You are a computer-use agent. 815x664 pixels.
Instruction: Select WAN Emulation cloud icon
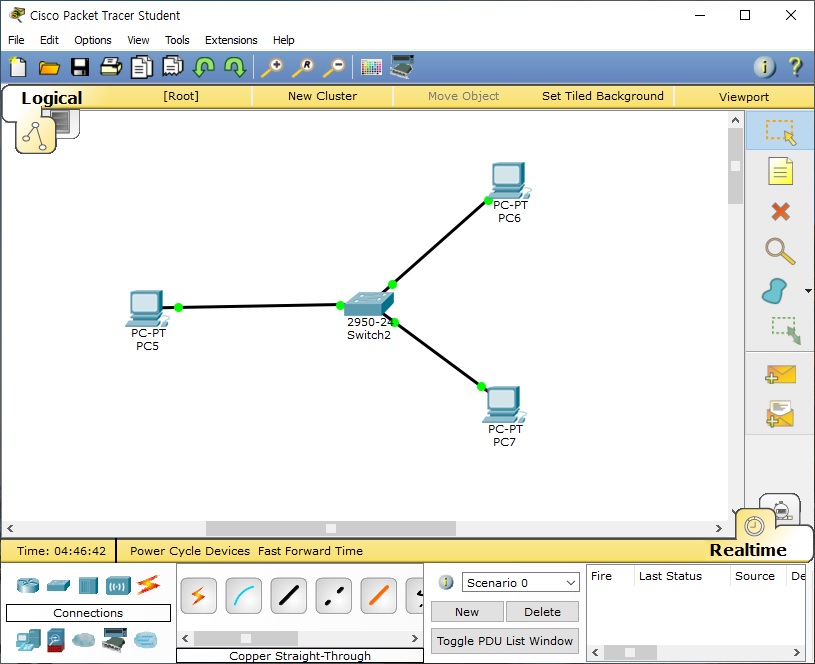click(83, 640)
